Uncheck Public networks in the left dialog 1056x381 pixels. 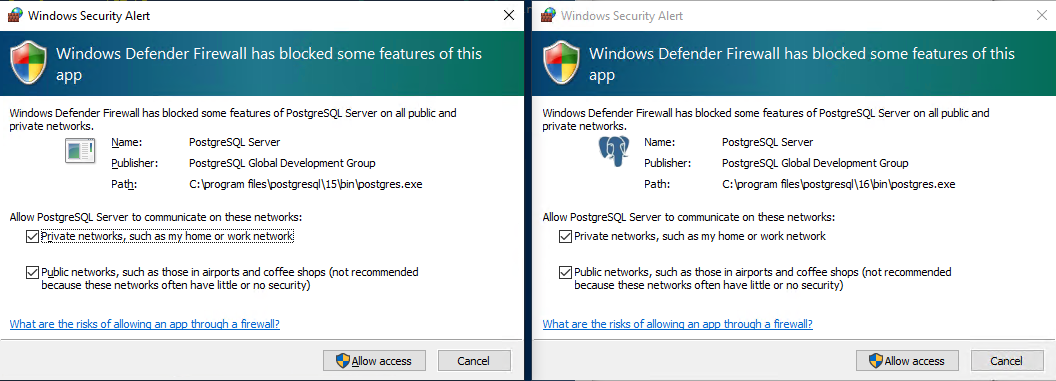pos(32,273)
